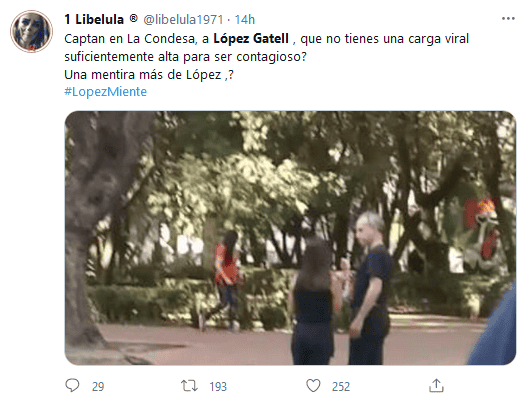Click the reply speech bubble icon

click(x=72, y=385)
